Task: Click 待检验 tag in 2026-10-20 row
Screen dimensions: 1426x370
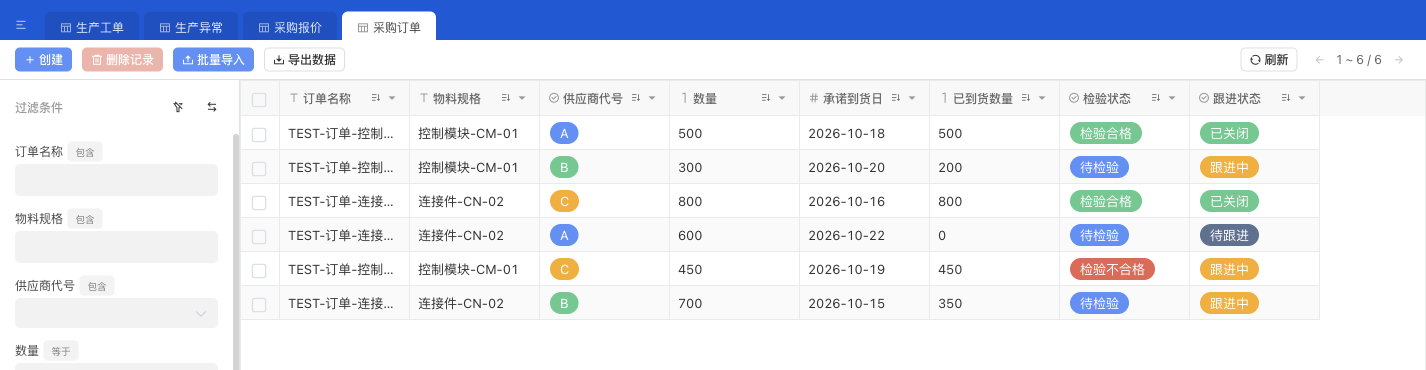Action: point(1099,167)
